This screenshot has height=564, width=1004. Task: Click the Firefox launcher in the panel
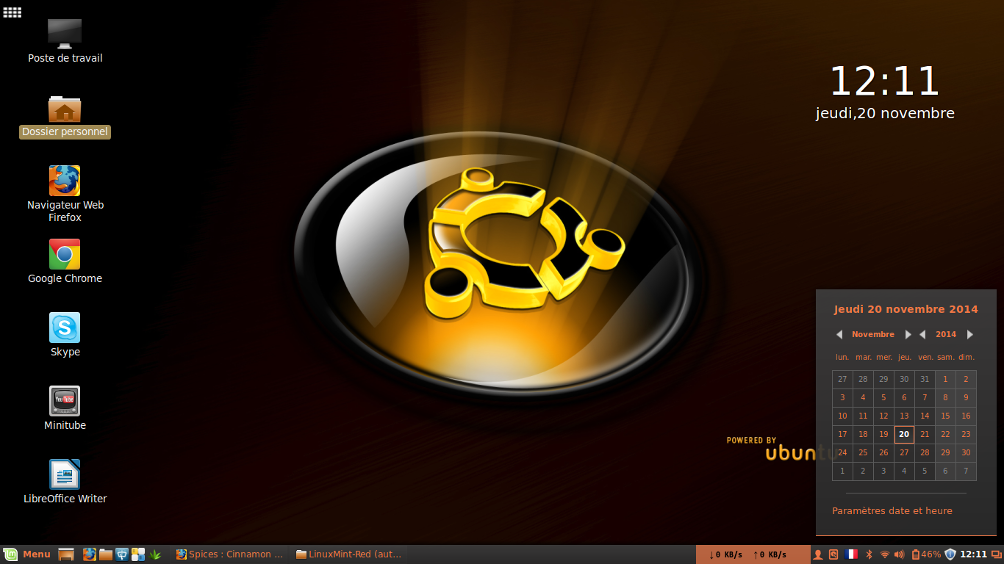point(89,554)
